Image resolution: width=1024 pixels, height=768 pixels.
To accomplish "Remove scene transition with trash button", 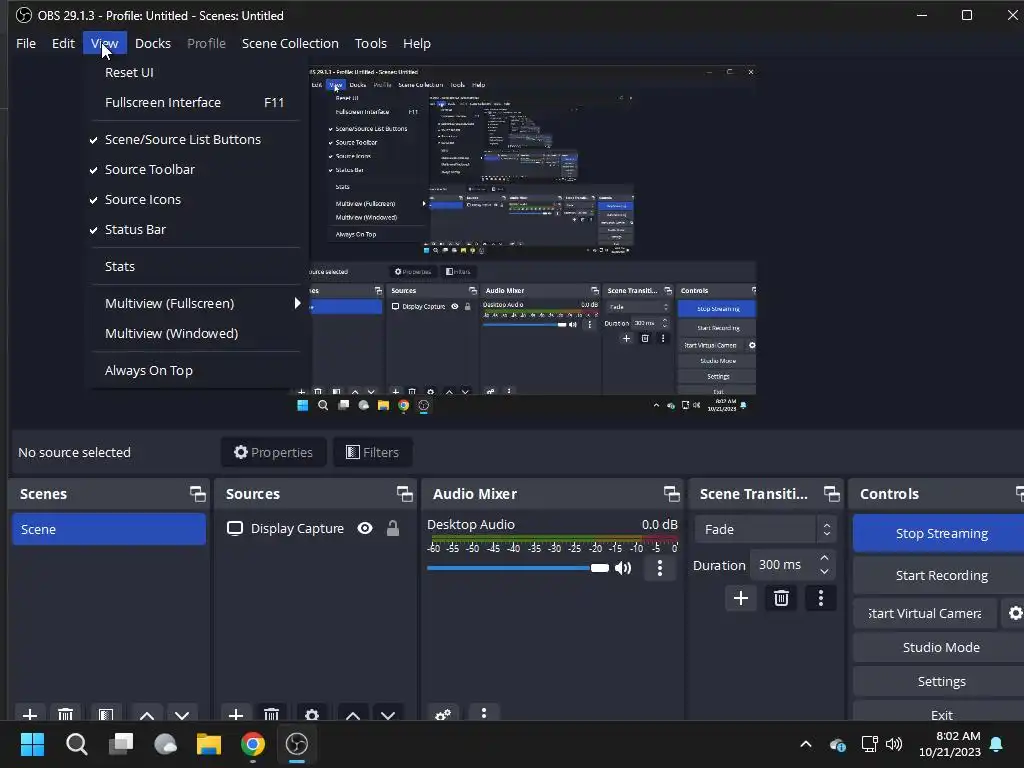I will 781,598.
